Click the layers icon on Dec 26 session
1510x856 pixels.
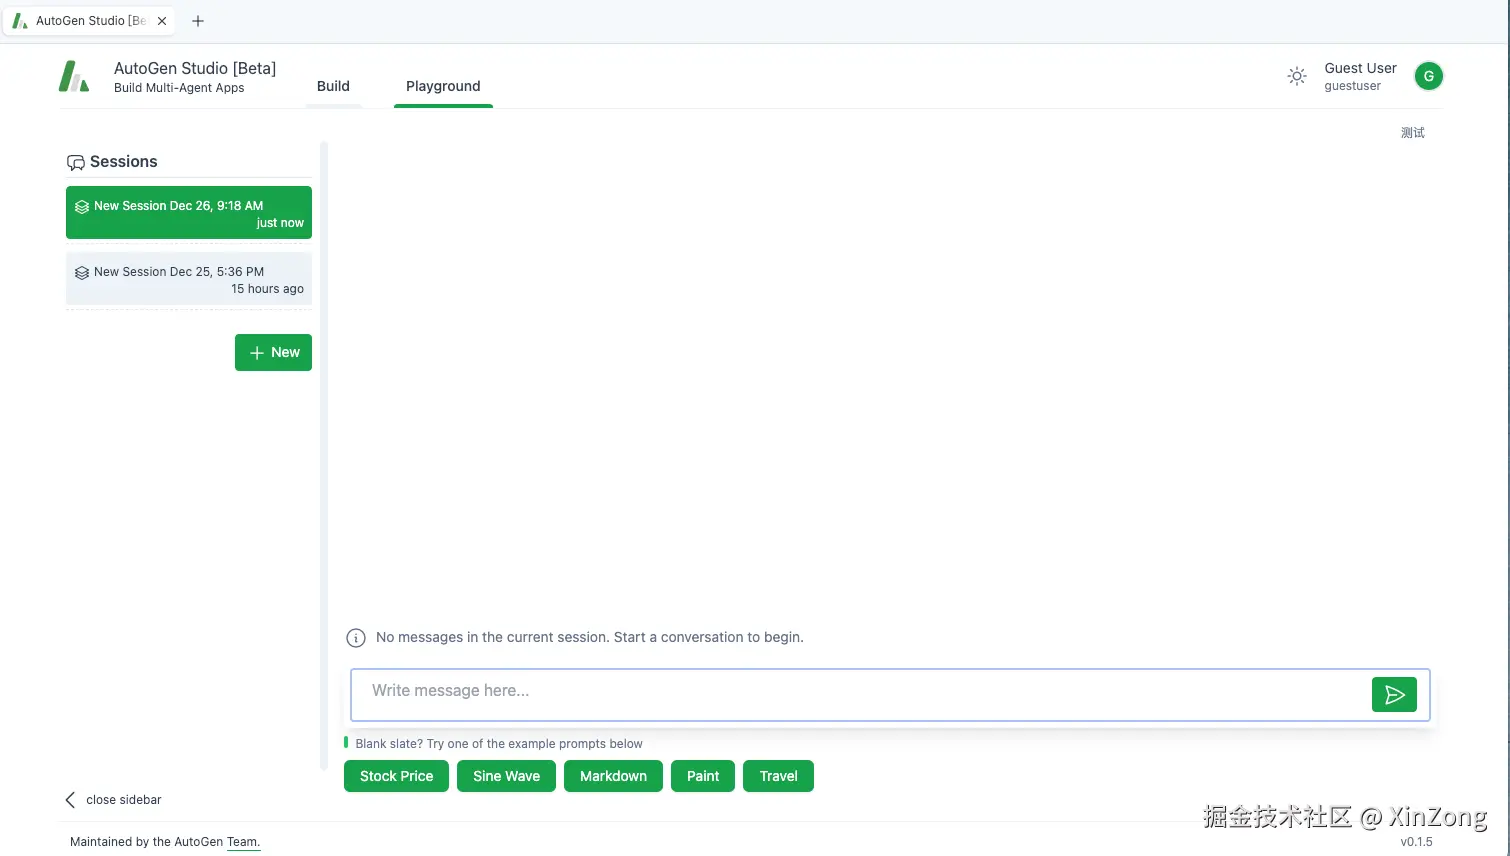(x=82, y=207)
